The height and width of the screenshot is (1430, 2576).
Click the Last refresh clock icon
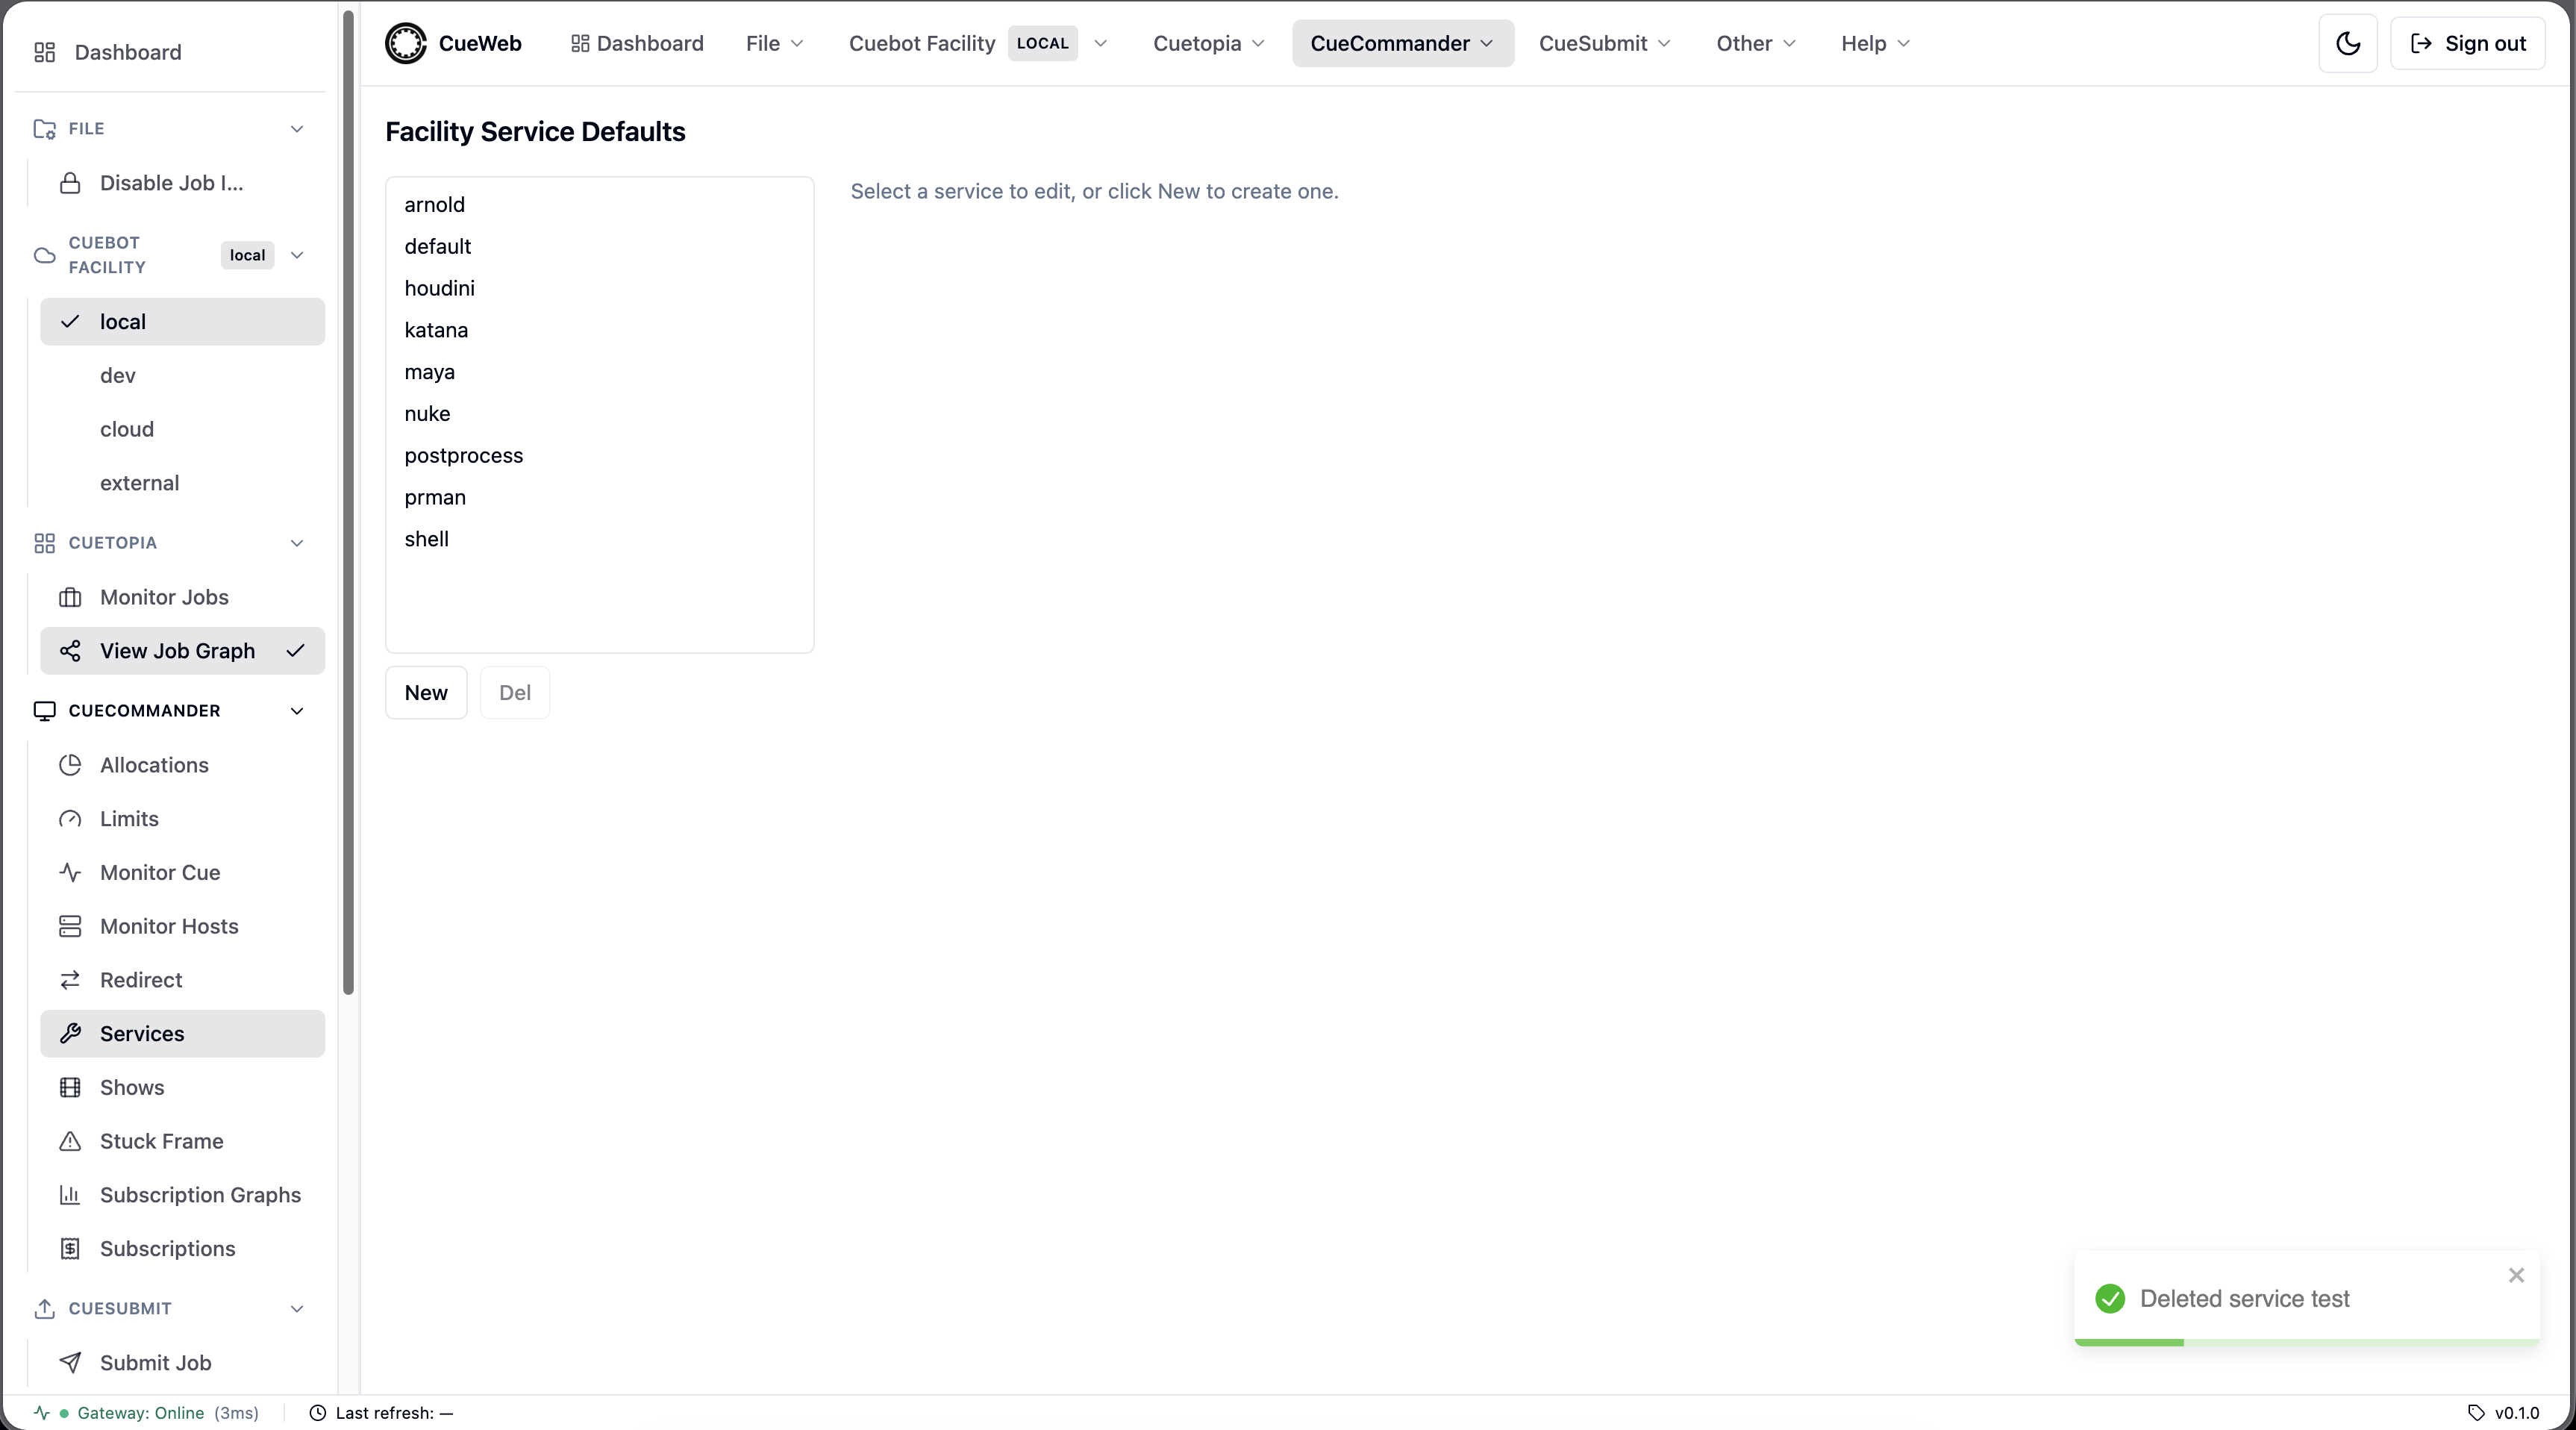pyautogui.click(x=318, y=1413)
